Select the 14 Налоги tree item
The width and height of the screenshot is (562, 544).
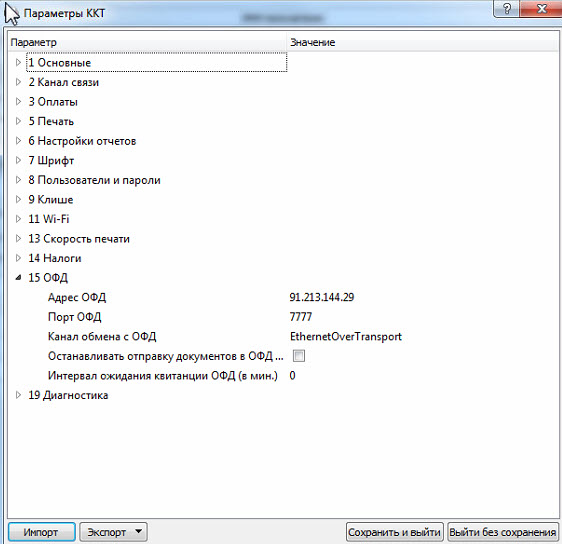tap(55, 258)
